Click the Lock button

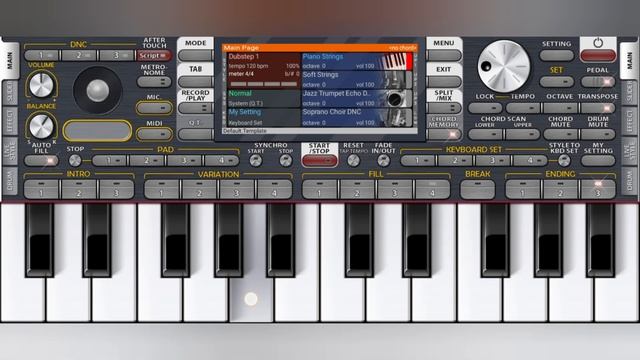485,108
